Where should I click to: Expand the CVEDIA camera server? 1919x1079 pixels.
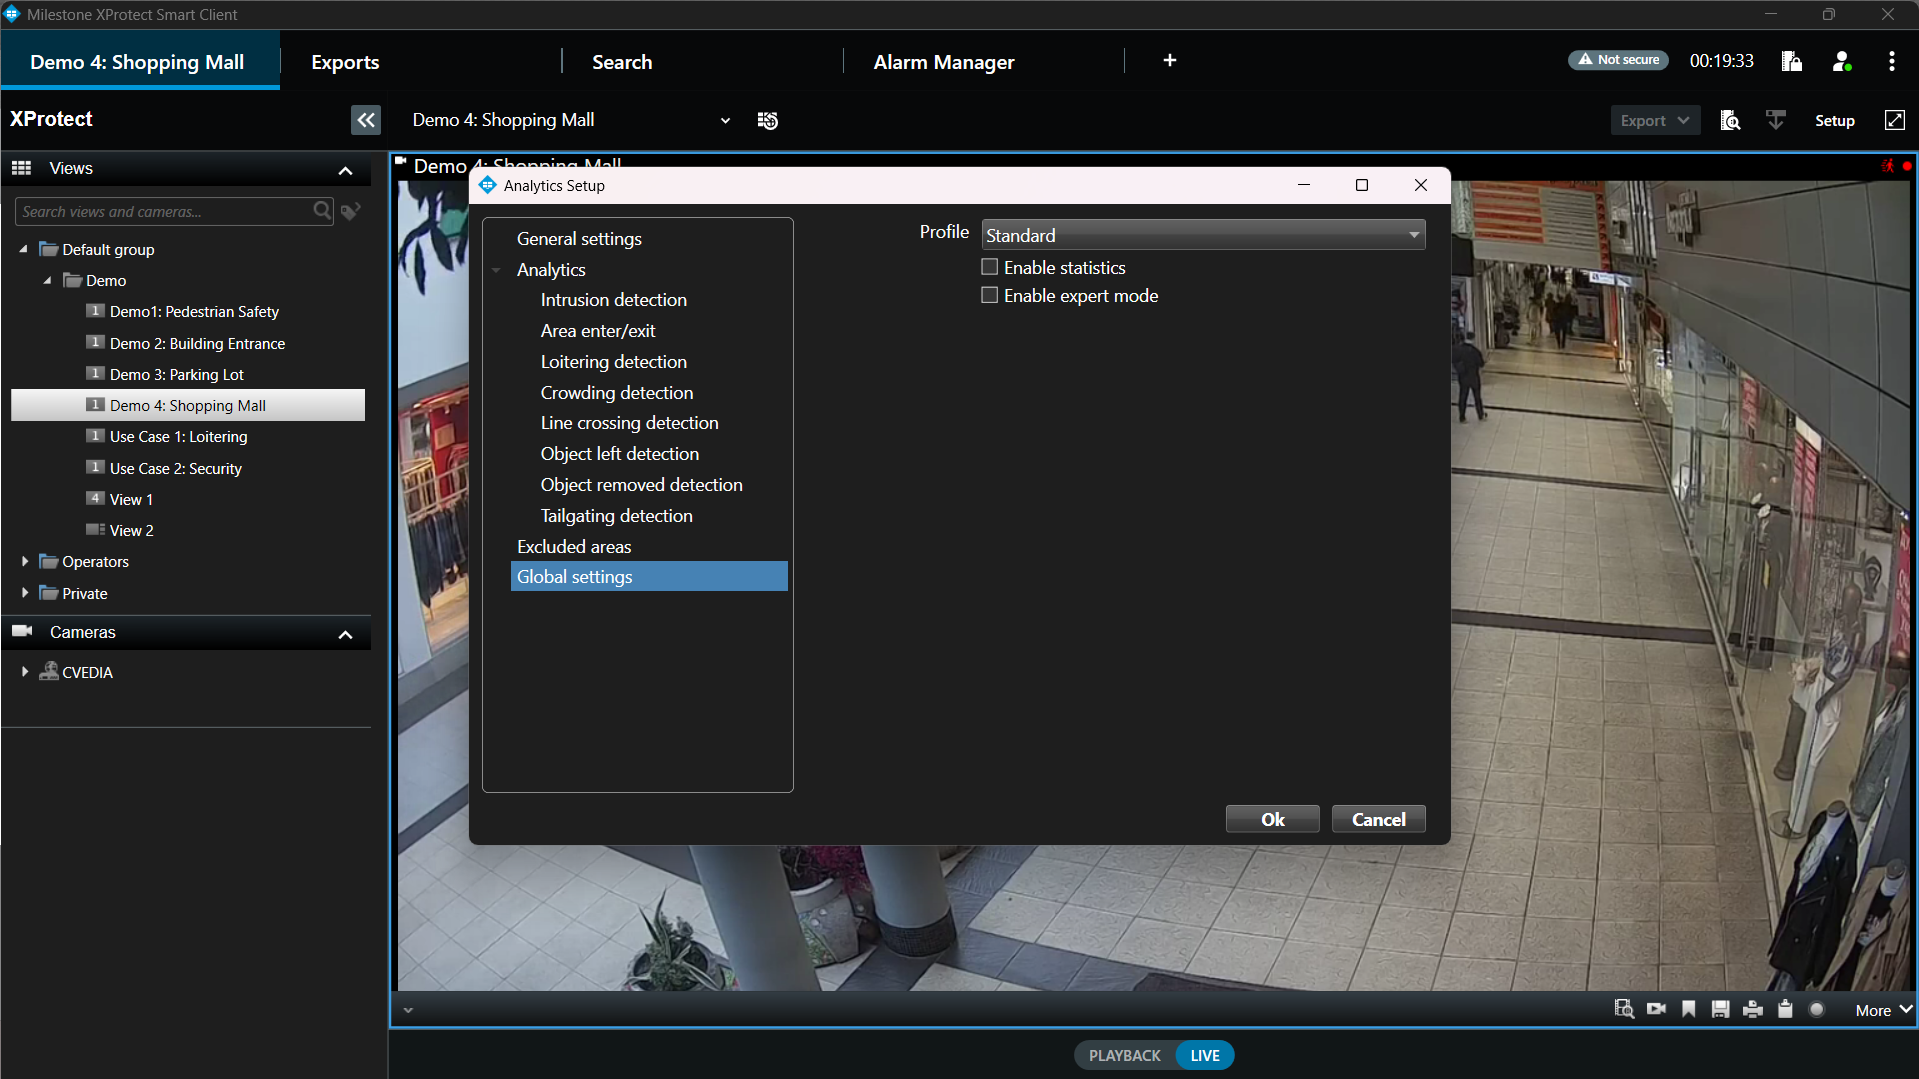pyautogui.click(x=25, y=672)
